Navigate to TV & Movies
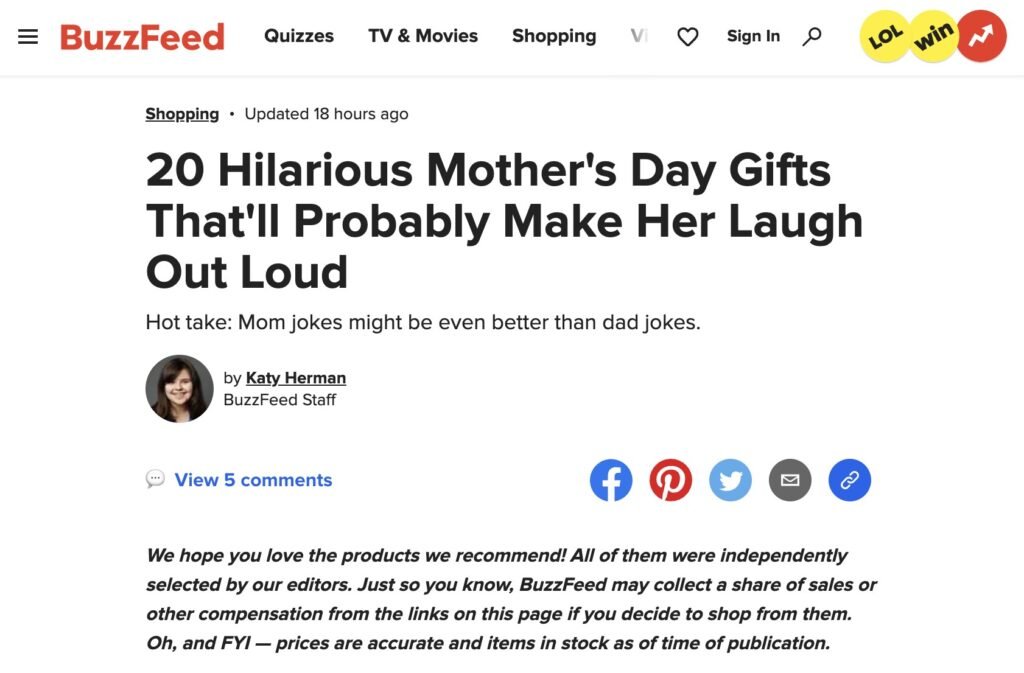1024x673 pixels. [x=423, y=36]
